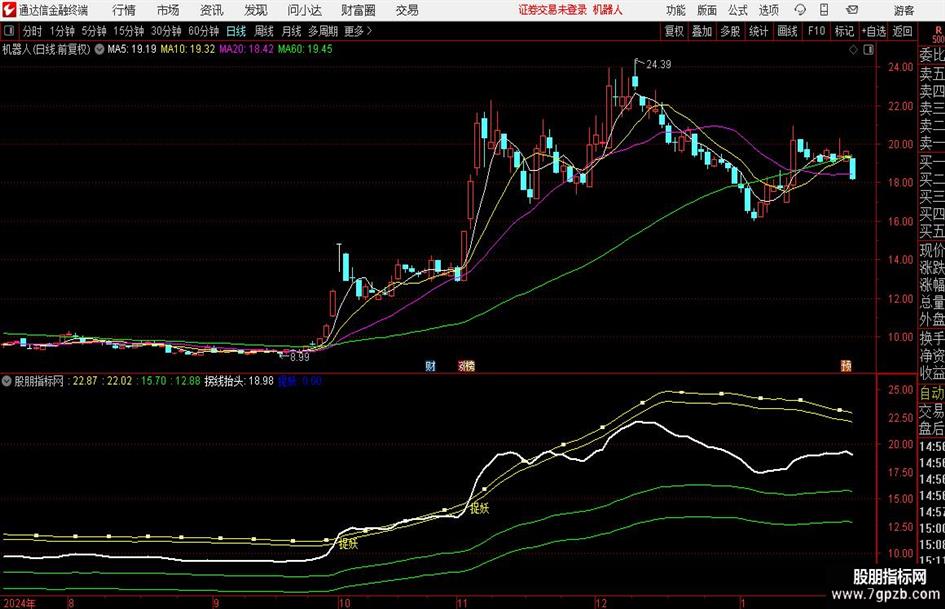Viewport: 945px width, 609px height.
Task: Toggle the side panel icon at chart top right
Action: [x=868, y=50]
